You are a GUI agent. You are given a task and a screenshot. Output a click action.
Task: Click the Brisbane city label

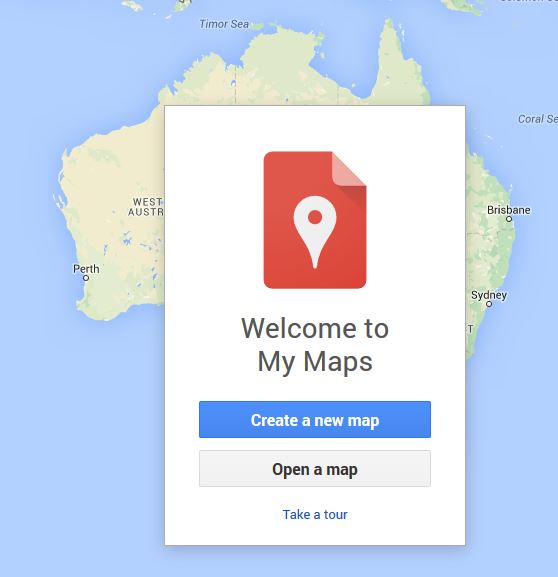pyautogui.click(x=509, y=210)
